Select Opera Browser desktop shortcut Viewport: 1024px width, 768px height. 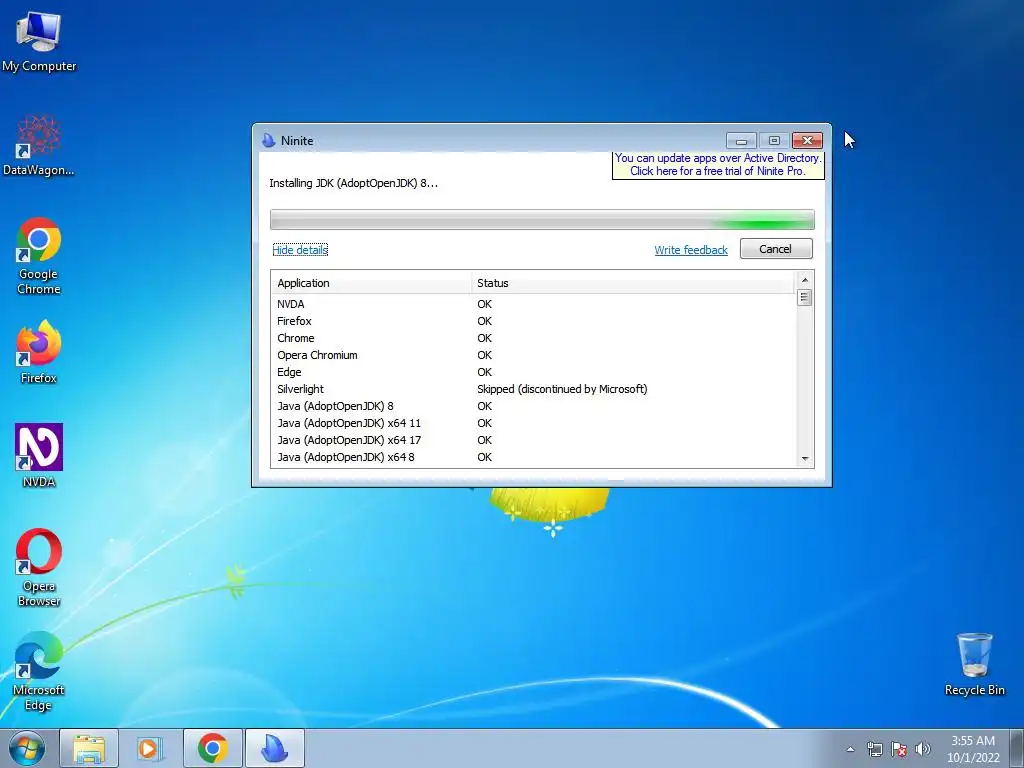(39, 568)
